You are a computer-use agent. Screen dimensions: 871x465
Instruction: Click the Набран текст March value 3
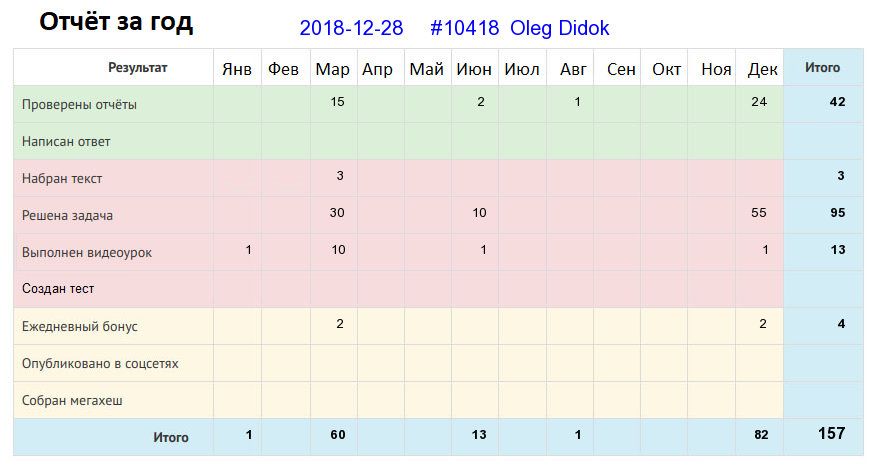tap(340, 176)
